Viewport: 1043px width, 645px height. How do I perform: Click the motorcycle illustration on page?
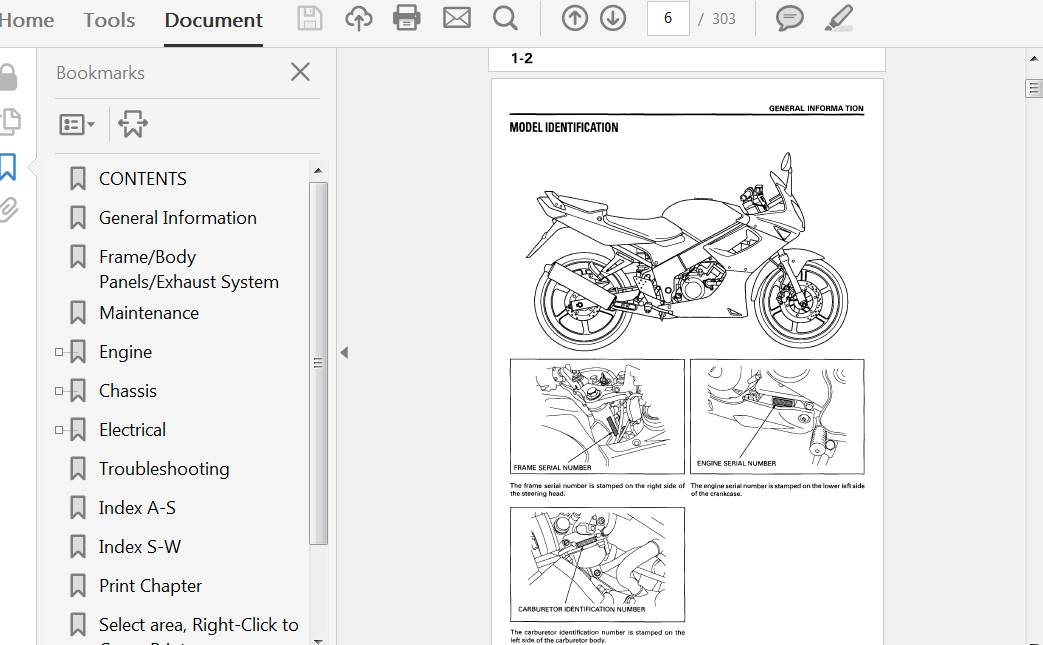pyautogui.click(x=689, y=250)
